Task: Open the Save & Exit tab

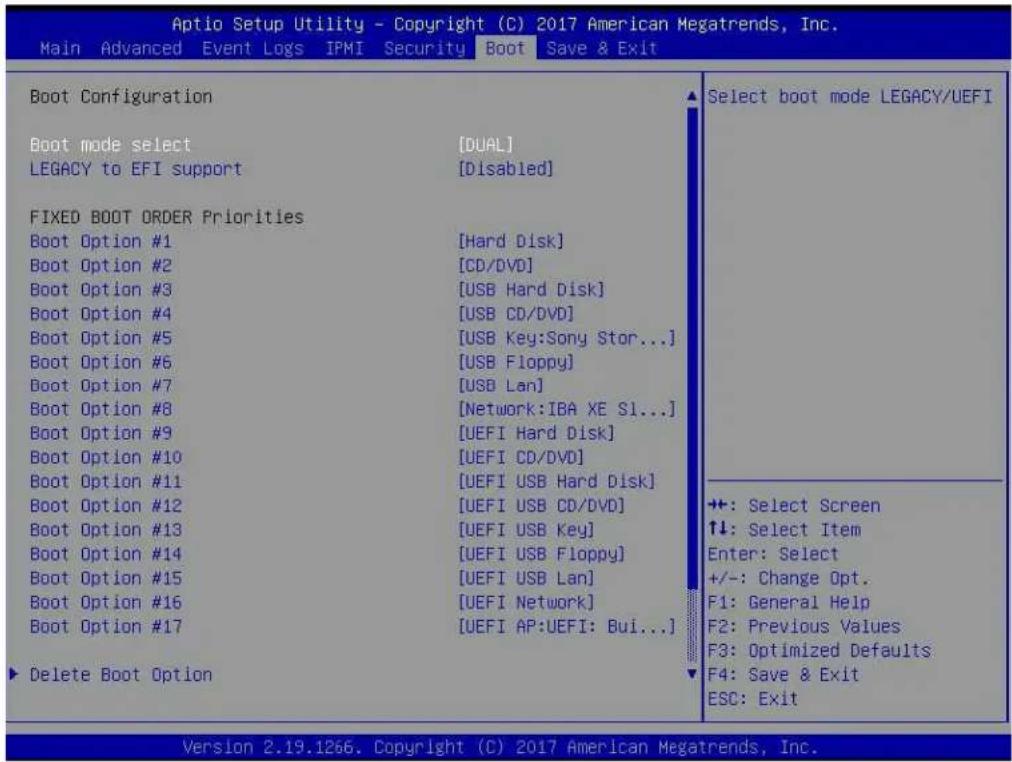Action: pyautogui.click(x=602, y=48)
